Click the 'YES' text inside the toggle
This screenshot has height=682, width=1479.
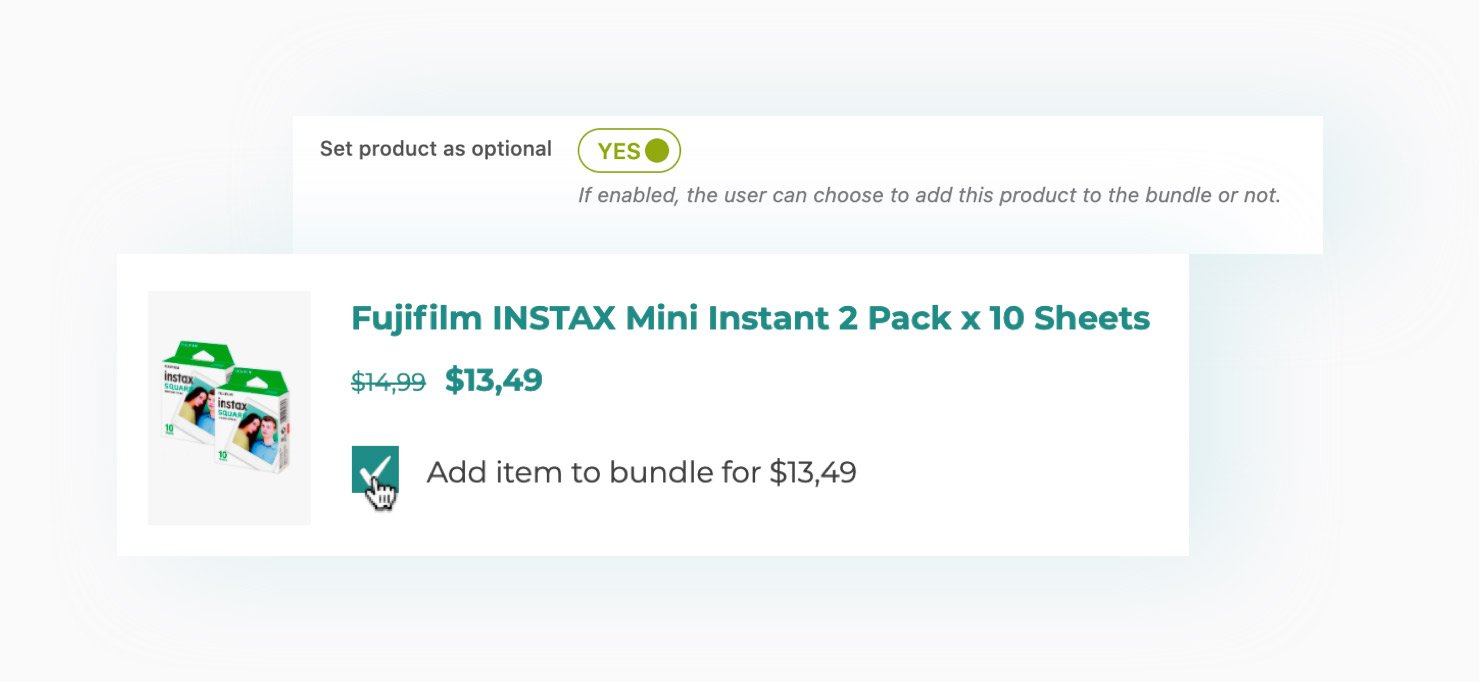619,151
